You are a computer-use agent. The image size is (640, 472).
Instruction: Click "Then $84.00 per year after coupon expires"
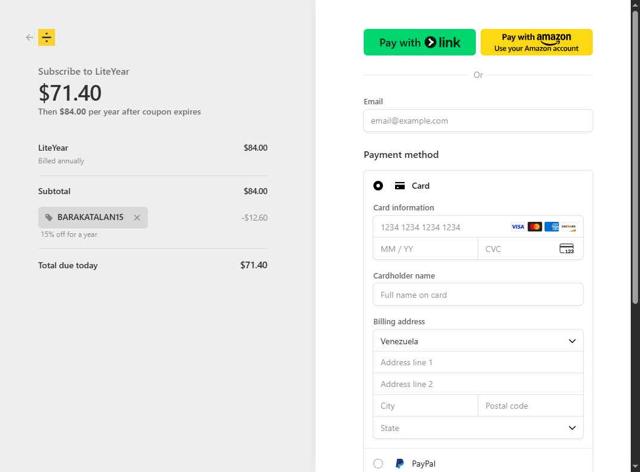point(120,112)
